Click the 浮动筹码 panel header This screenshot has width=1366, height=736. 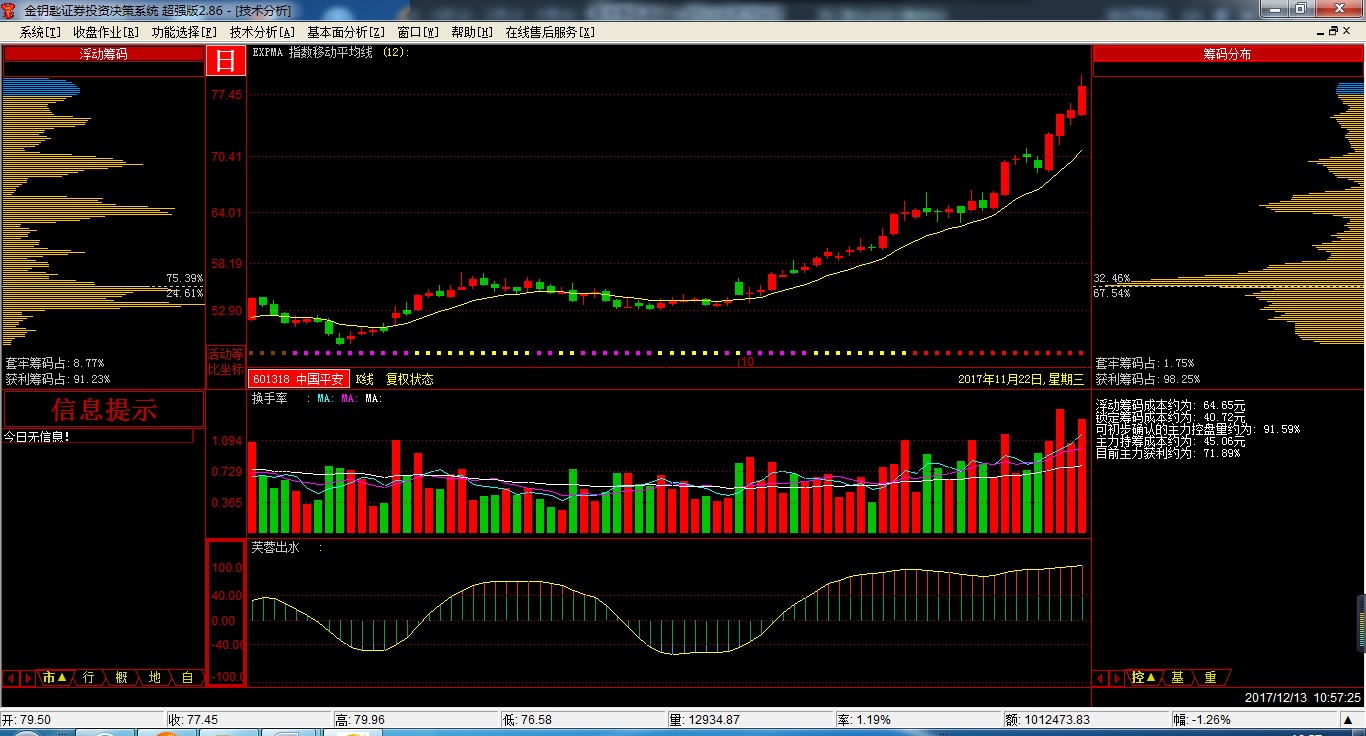point(104,54)
